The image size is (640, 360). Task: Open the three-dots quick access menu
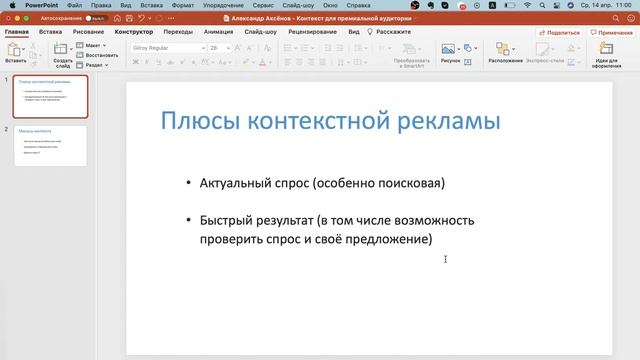[x=171, y=18]
